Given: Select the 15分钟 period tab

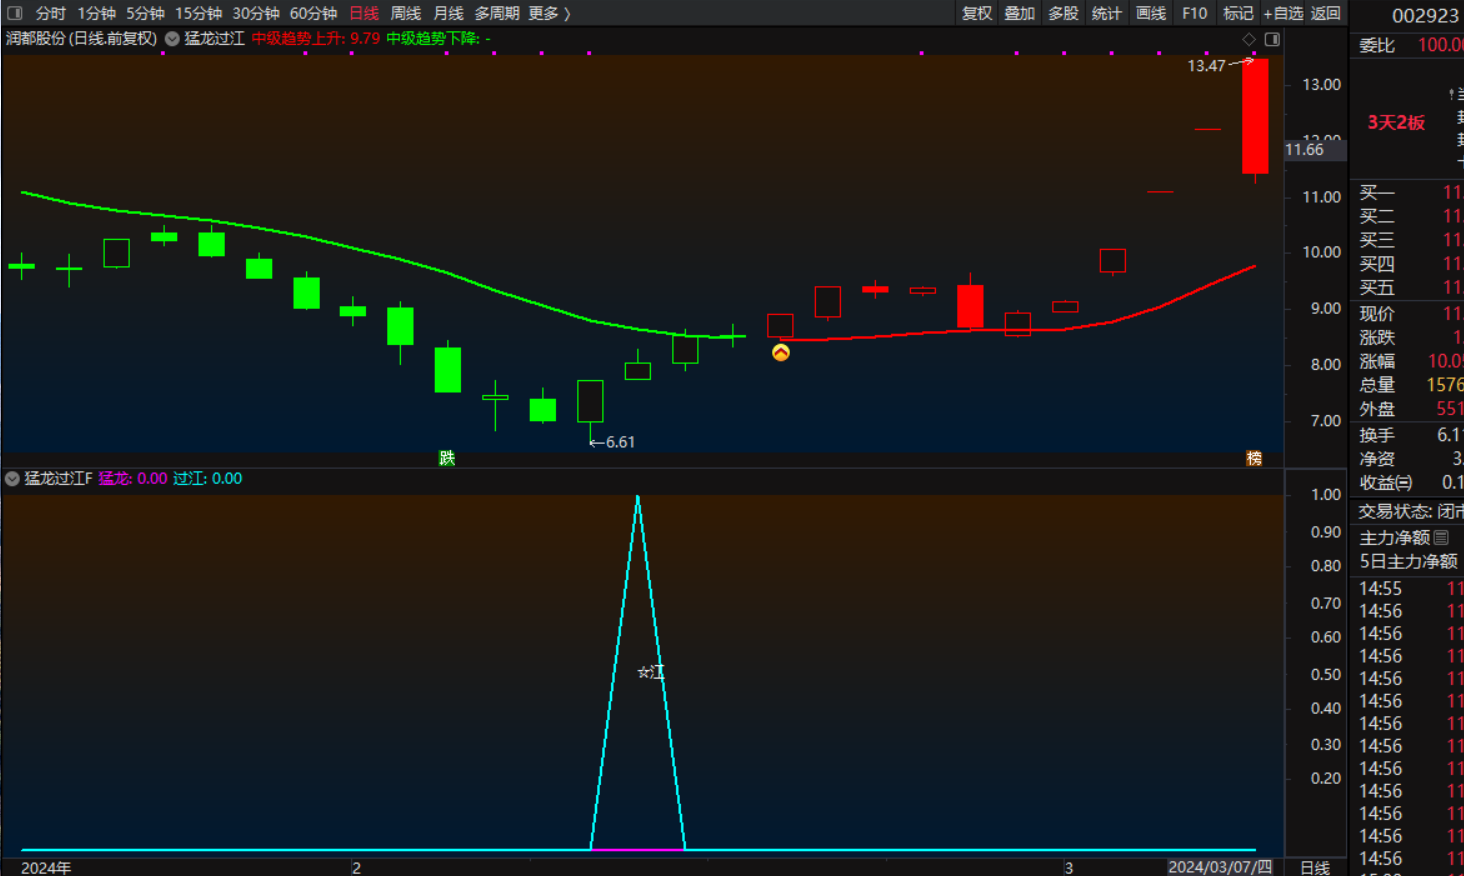Looking at the screenshot, I should [x=198, y=13].
